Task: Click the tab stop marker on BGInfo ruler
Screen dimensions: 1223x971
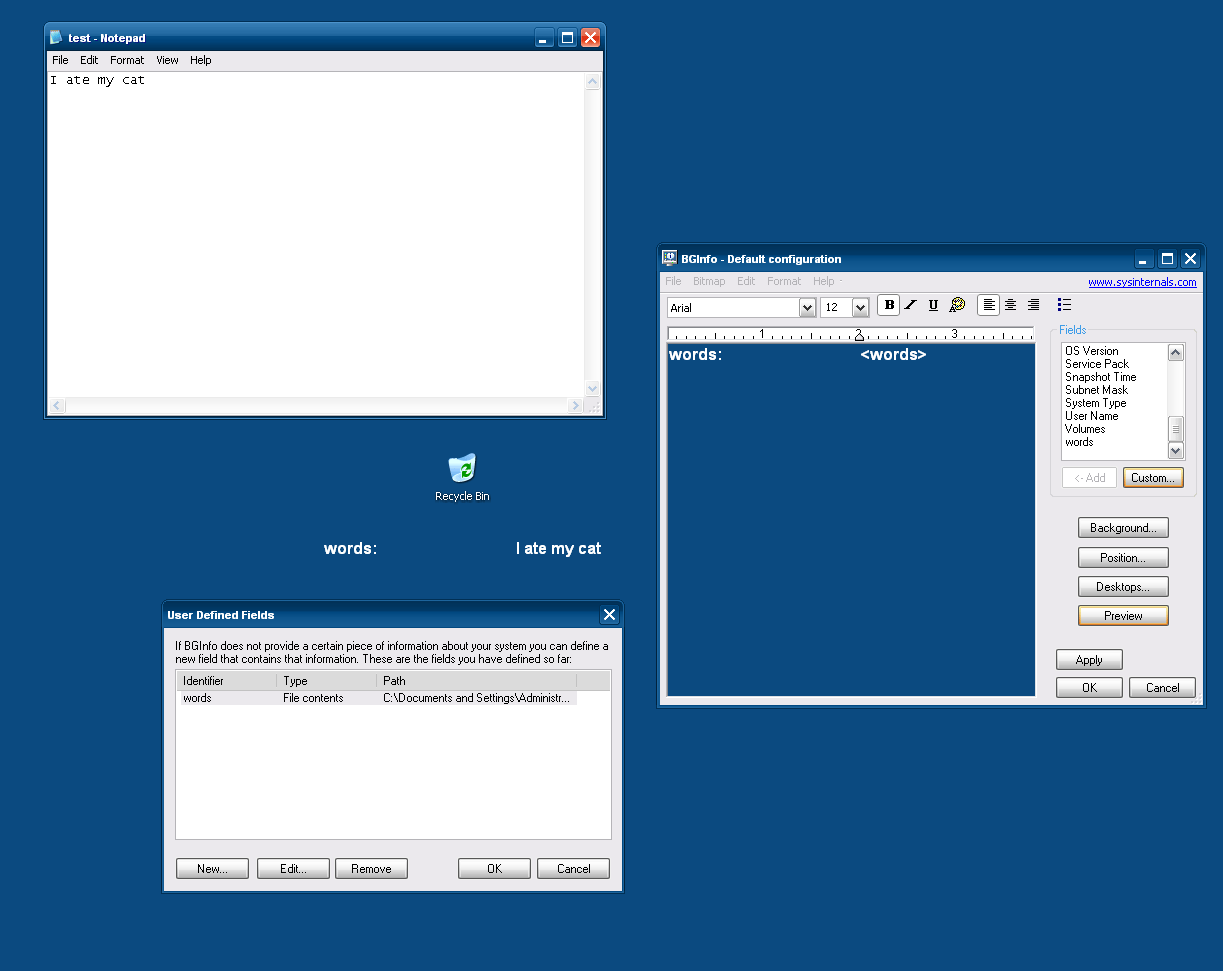Action: click(859, 337)
